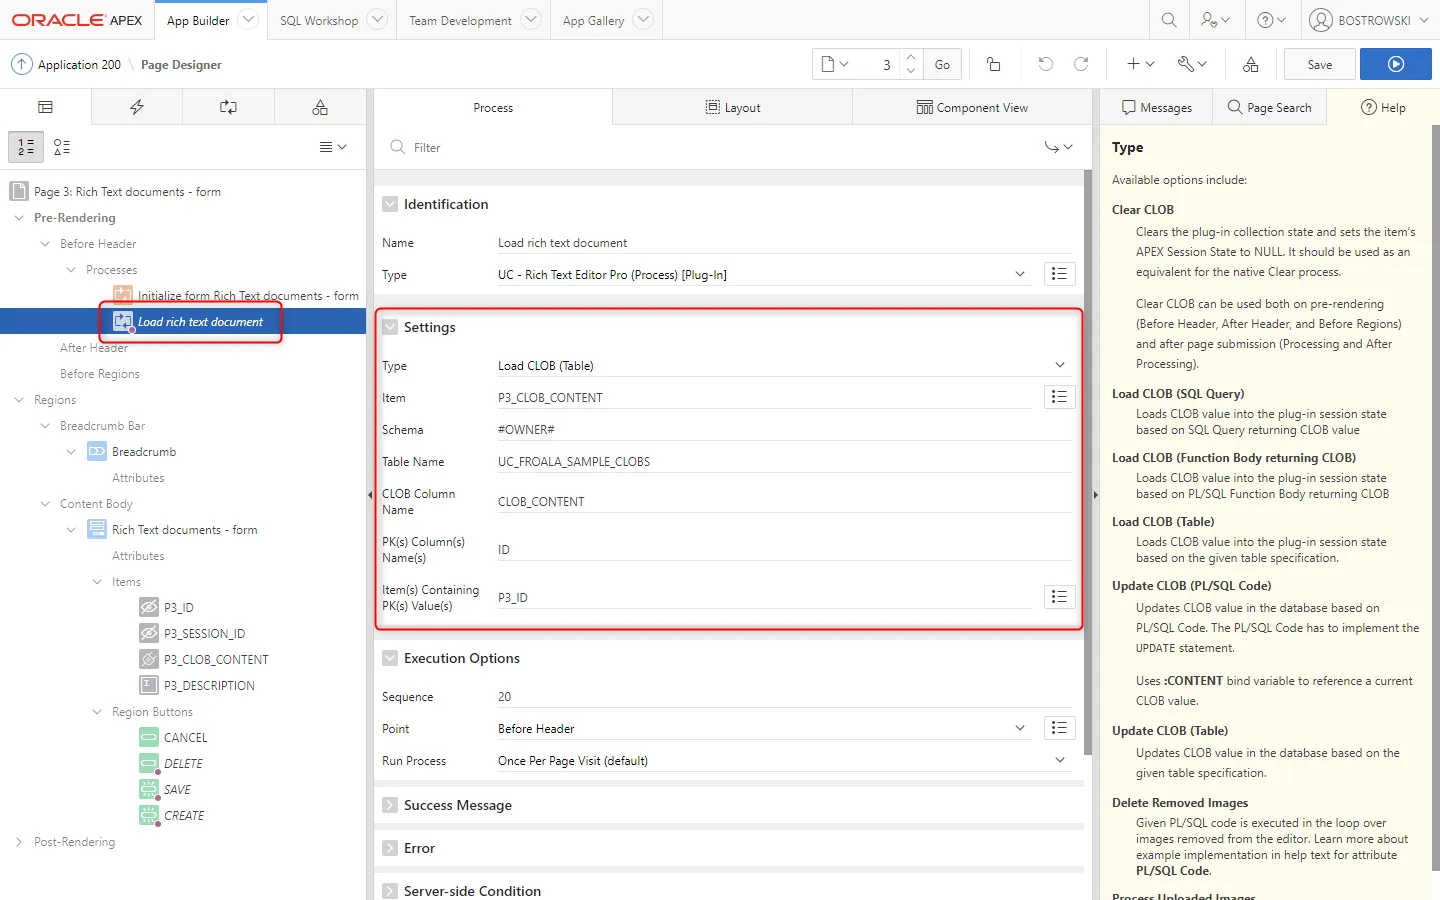Image resolution: width=1440 pixels, height=900 pixels.
Task: Open the Settings Type dropdown
Action: point(782,366)
